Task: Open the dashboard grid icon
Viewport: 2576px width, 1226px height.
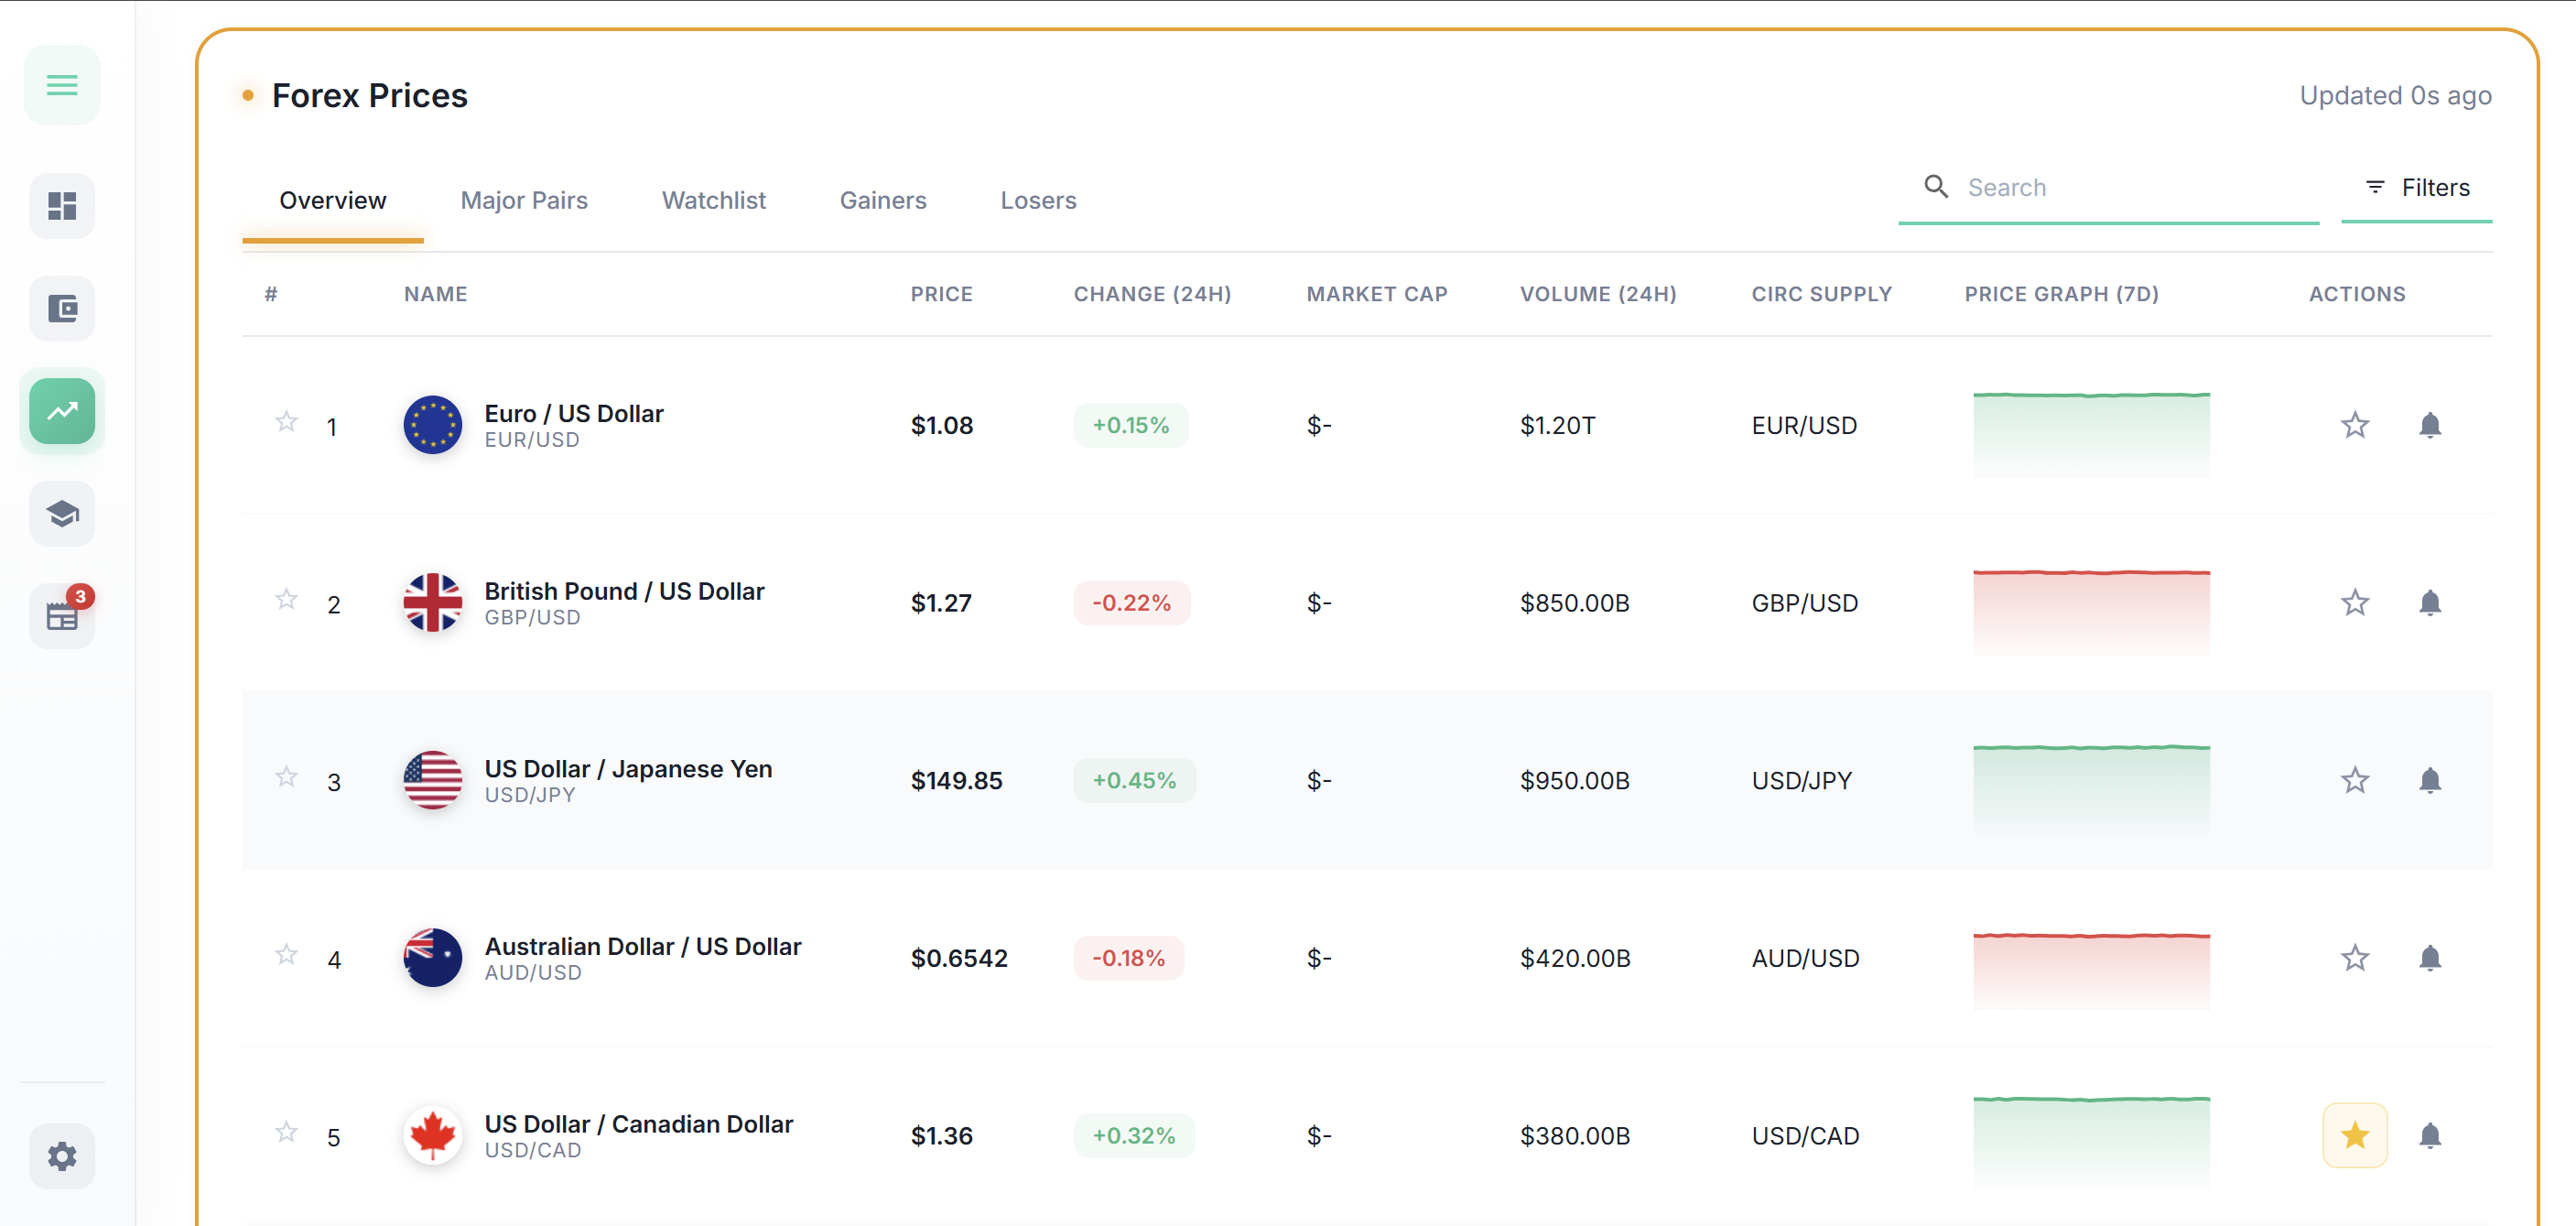Action: coord(62,206)
